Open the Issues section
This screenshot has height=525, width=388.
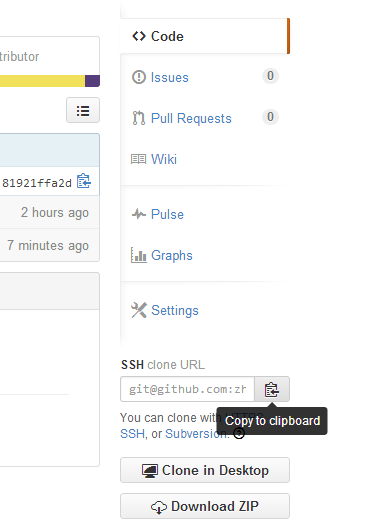169,77
